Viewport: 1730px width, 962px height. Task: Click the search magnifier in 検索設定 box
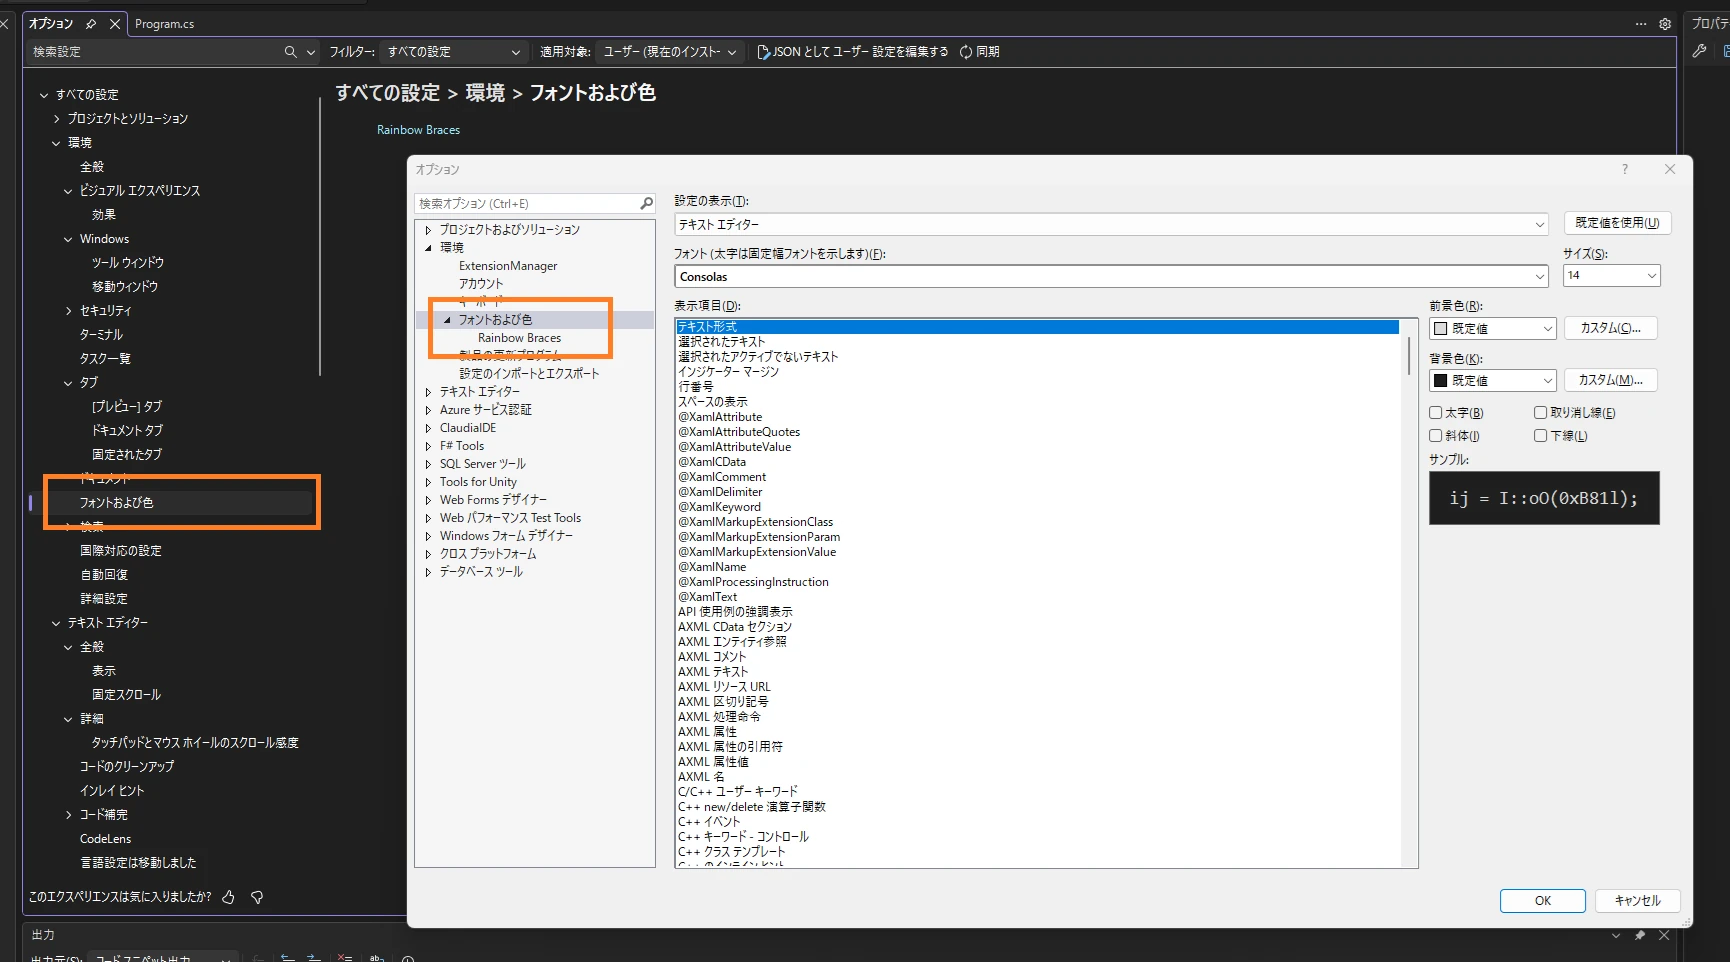click(290, 52)
